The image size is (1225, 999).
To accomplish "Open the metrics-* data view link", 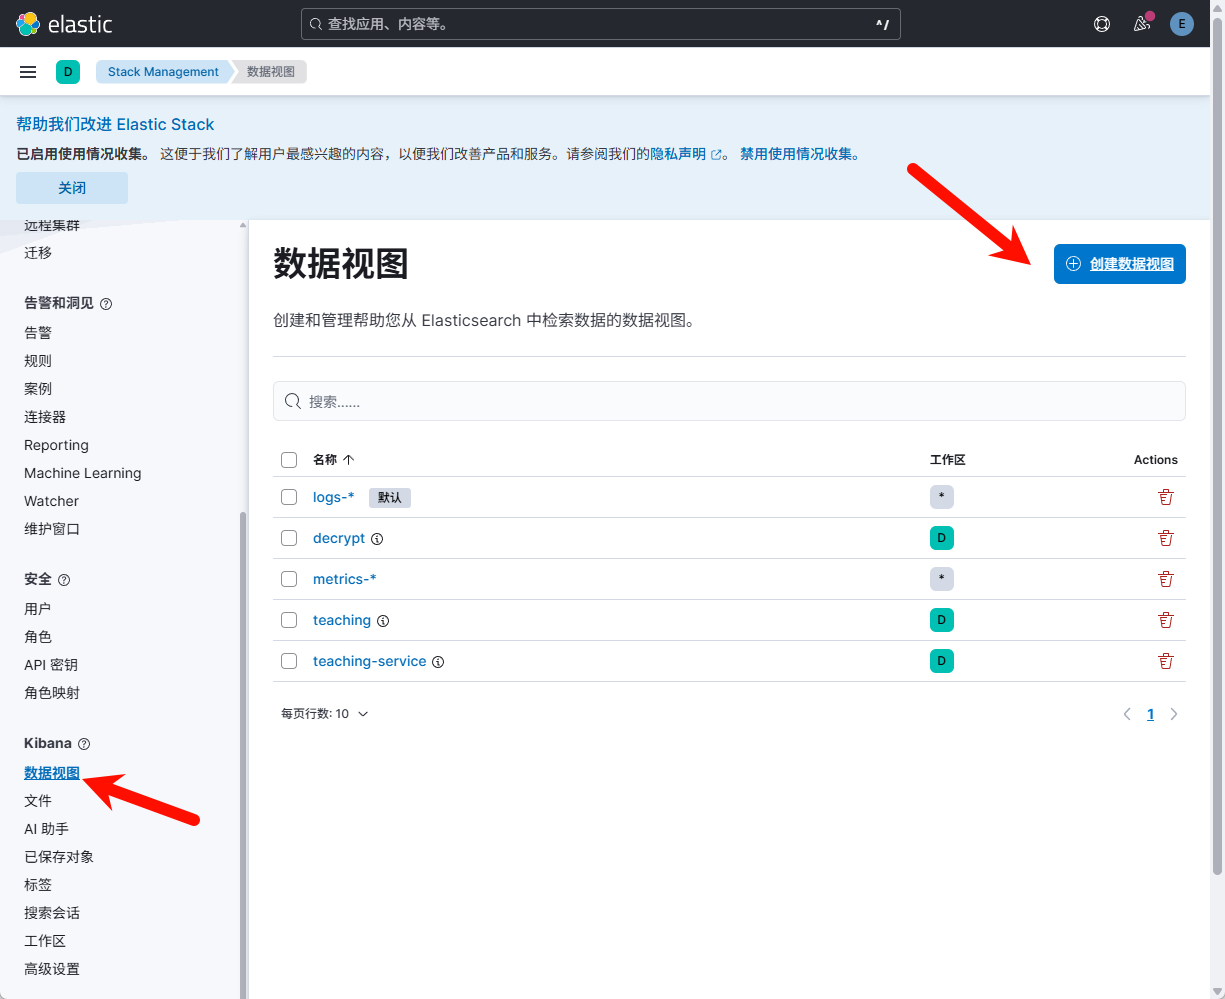I will 345,579.
